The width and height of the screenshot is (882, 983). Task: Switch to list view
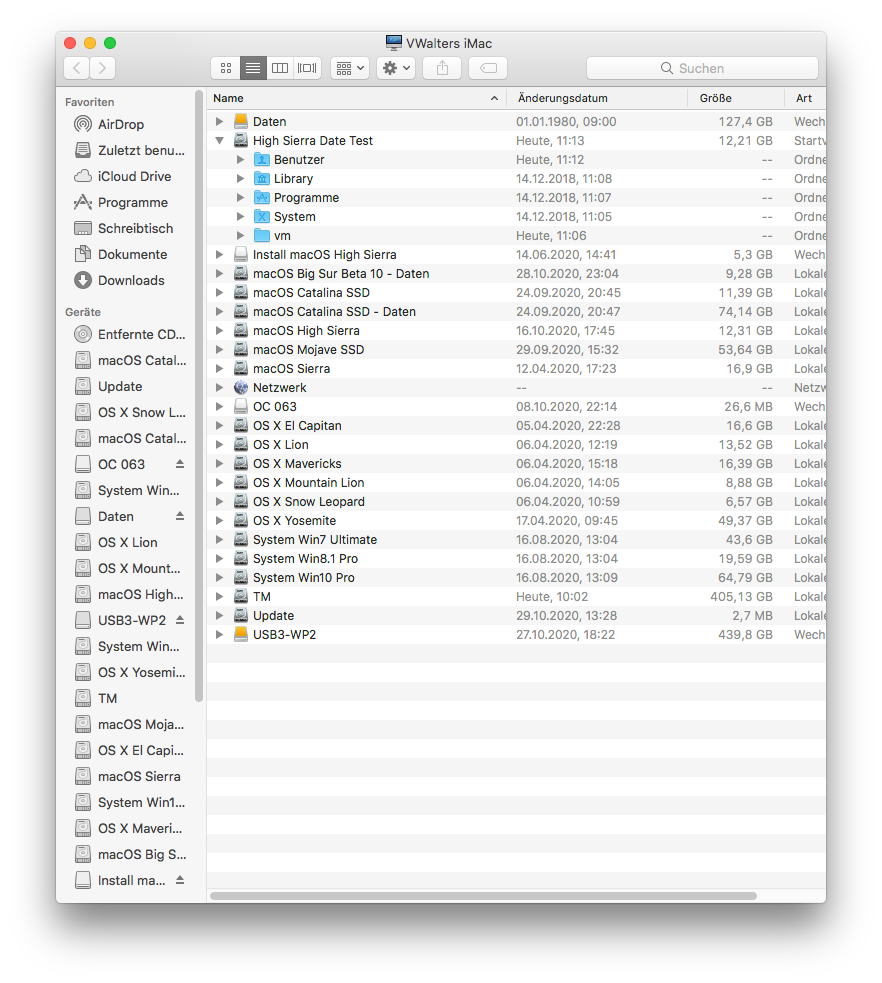click(253, 68)
